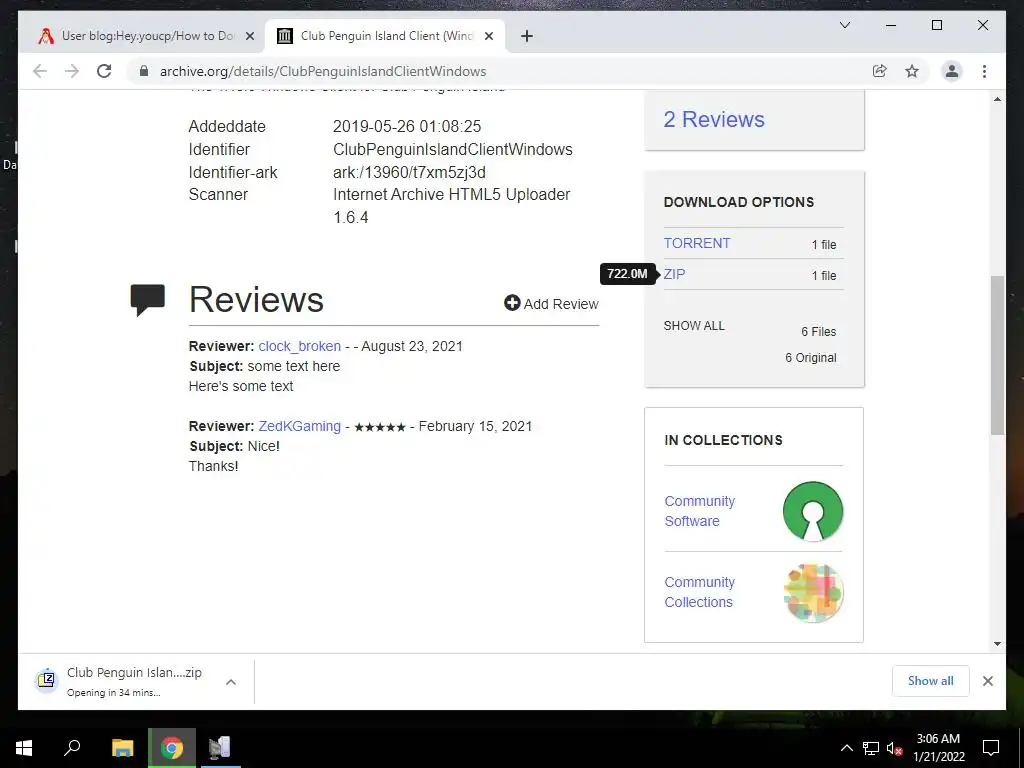1024x768 pixels.
Task: Click the computer app taskbar icon
Action: point(219,748)
